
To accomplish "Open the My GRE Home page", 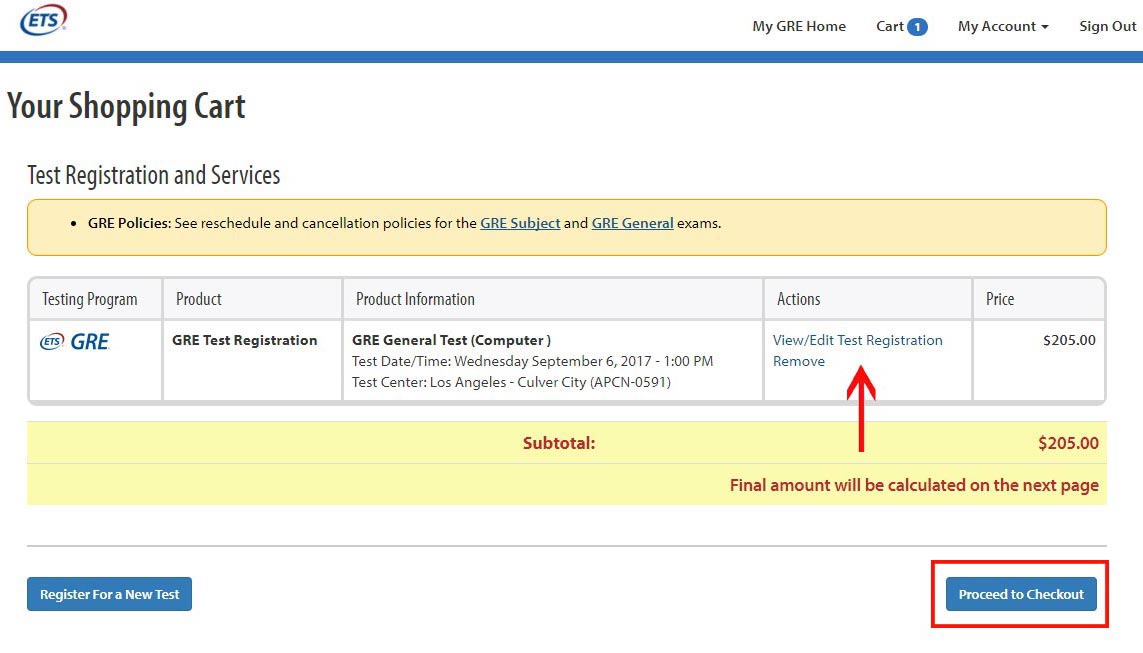I will pos(798,26).
